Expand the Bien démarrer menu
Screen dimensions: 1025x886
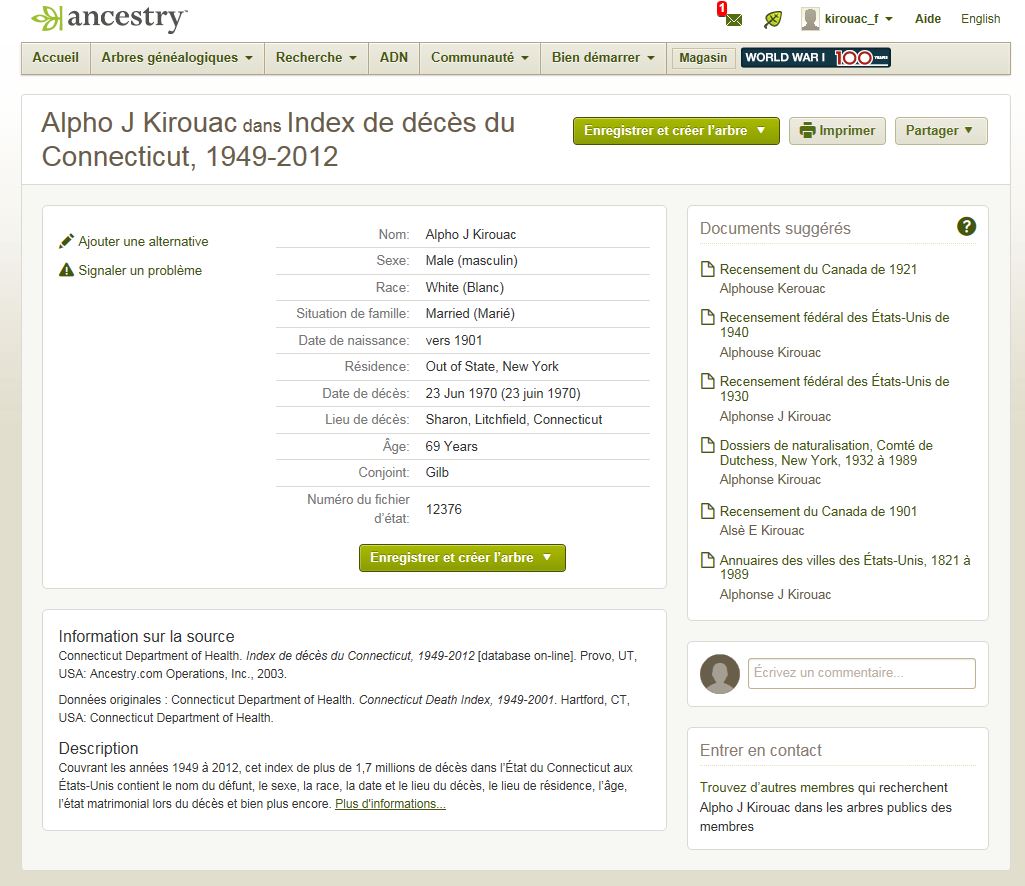coord(603,58)
